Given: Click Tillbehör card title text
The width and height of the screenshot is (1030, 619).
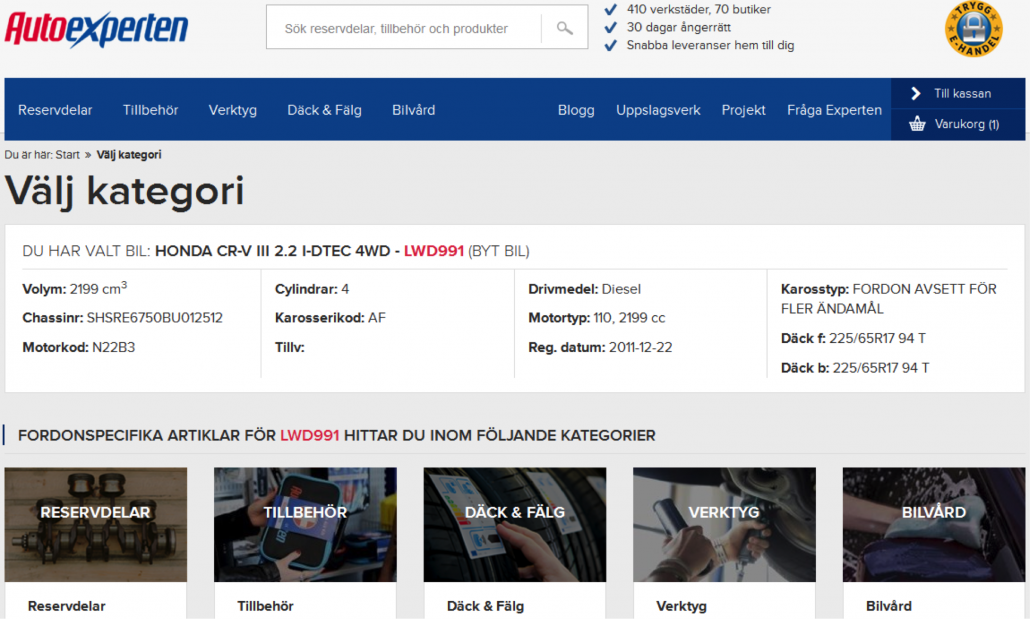Looking at the screenshot, I should point(265,606).
